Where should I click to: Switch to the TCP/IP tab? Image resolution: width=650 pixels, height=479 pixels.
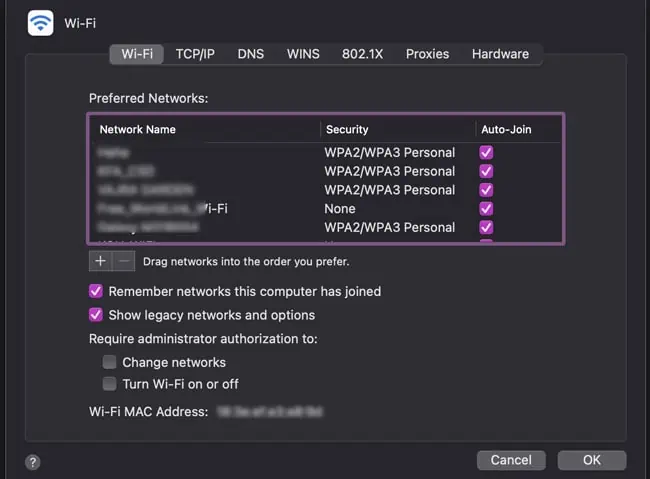click(195, 54)
